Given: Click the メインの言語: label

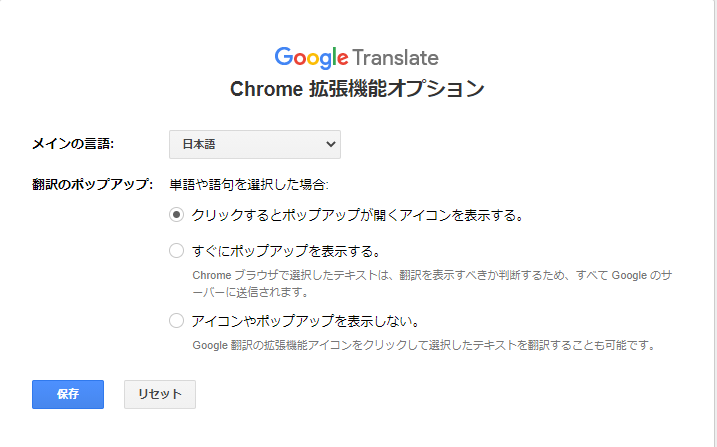Looking at the screenshot, I should click(73, 144).
